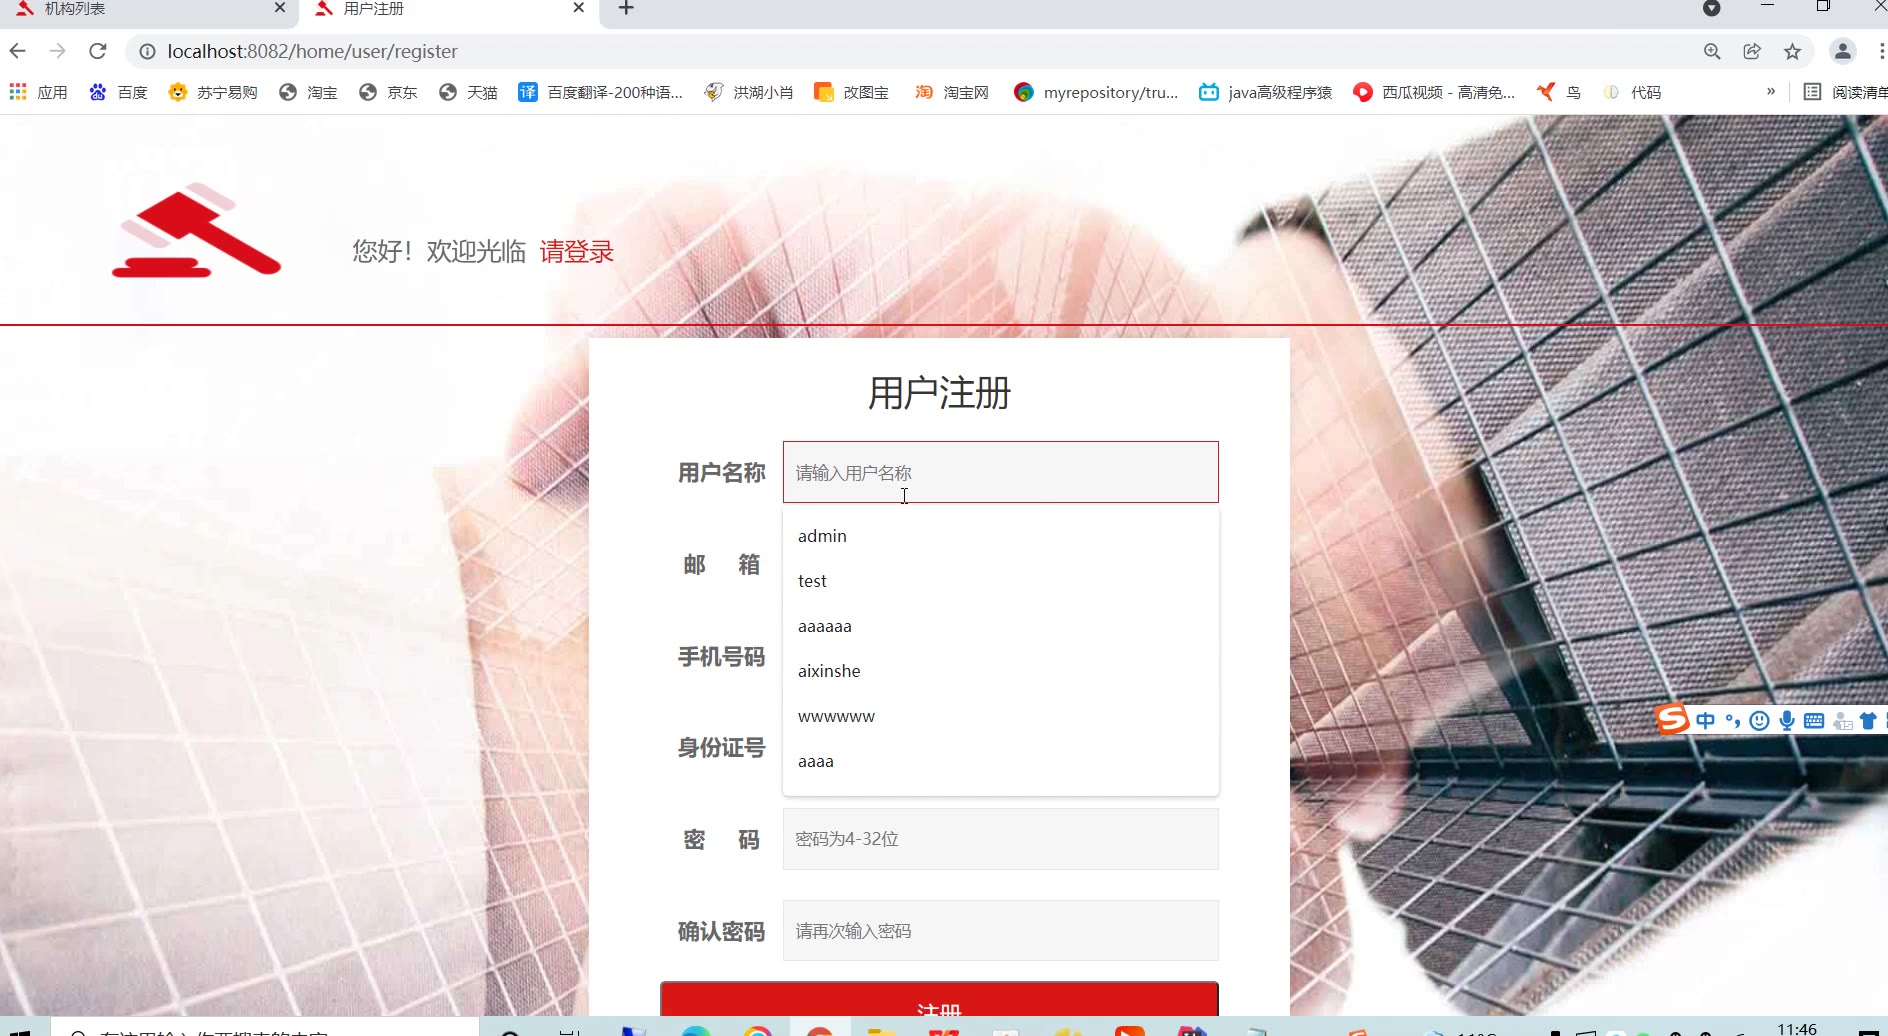
Task: Click the 请登录 login link
Action: coord(577,251)
